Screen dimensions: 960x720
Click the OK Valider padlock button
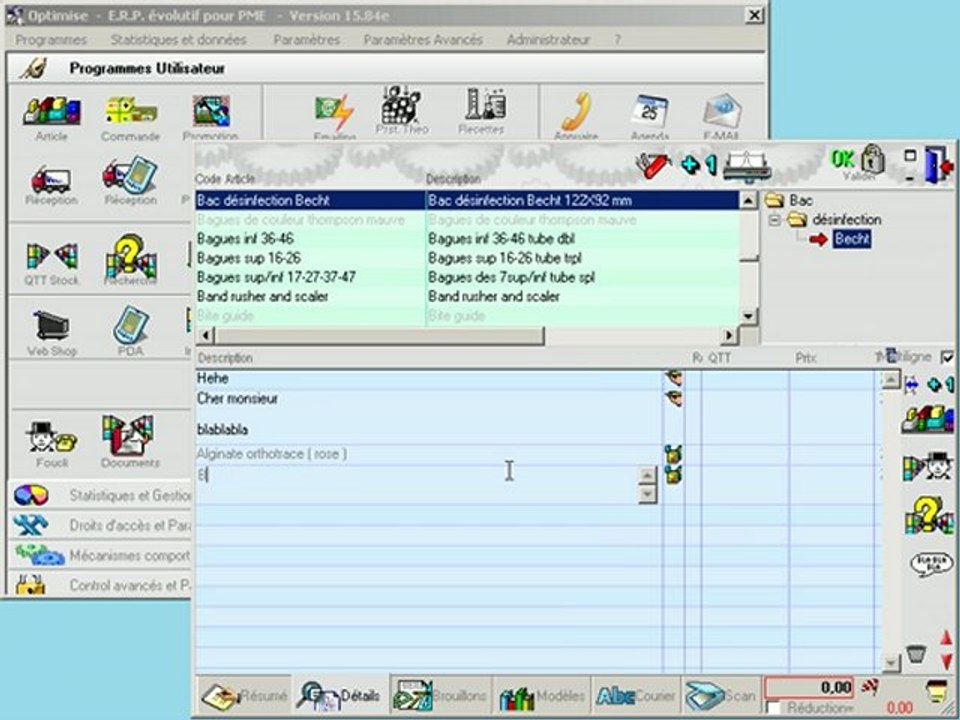pos(858,162)
